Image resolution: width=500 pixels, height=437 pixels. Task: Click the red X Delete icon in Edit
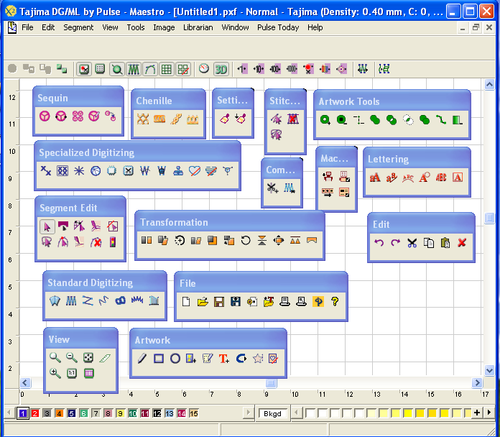coord(462,243)
